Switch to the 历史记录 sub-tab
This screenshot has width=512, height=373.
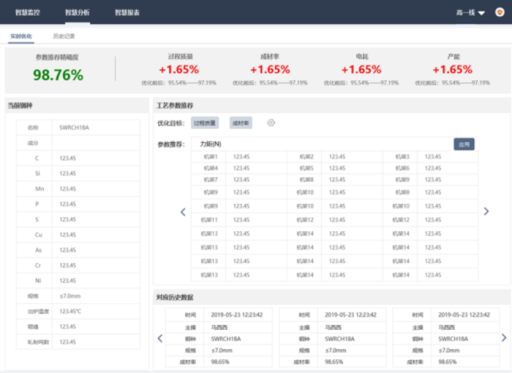[x=64, y=36]
